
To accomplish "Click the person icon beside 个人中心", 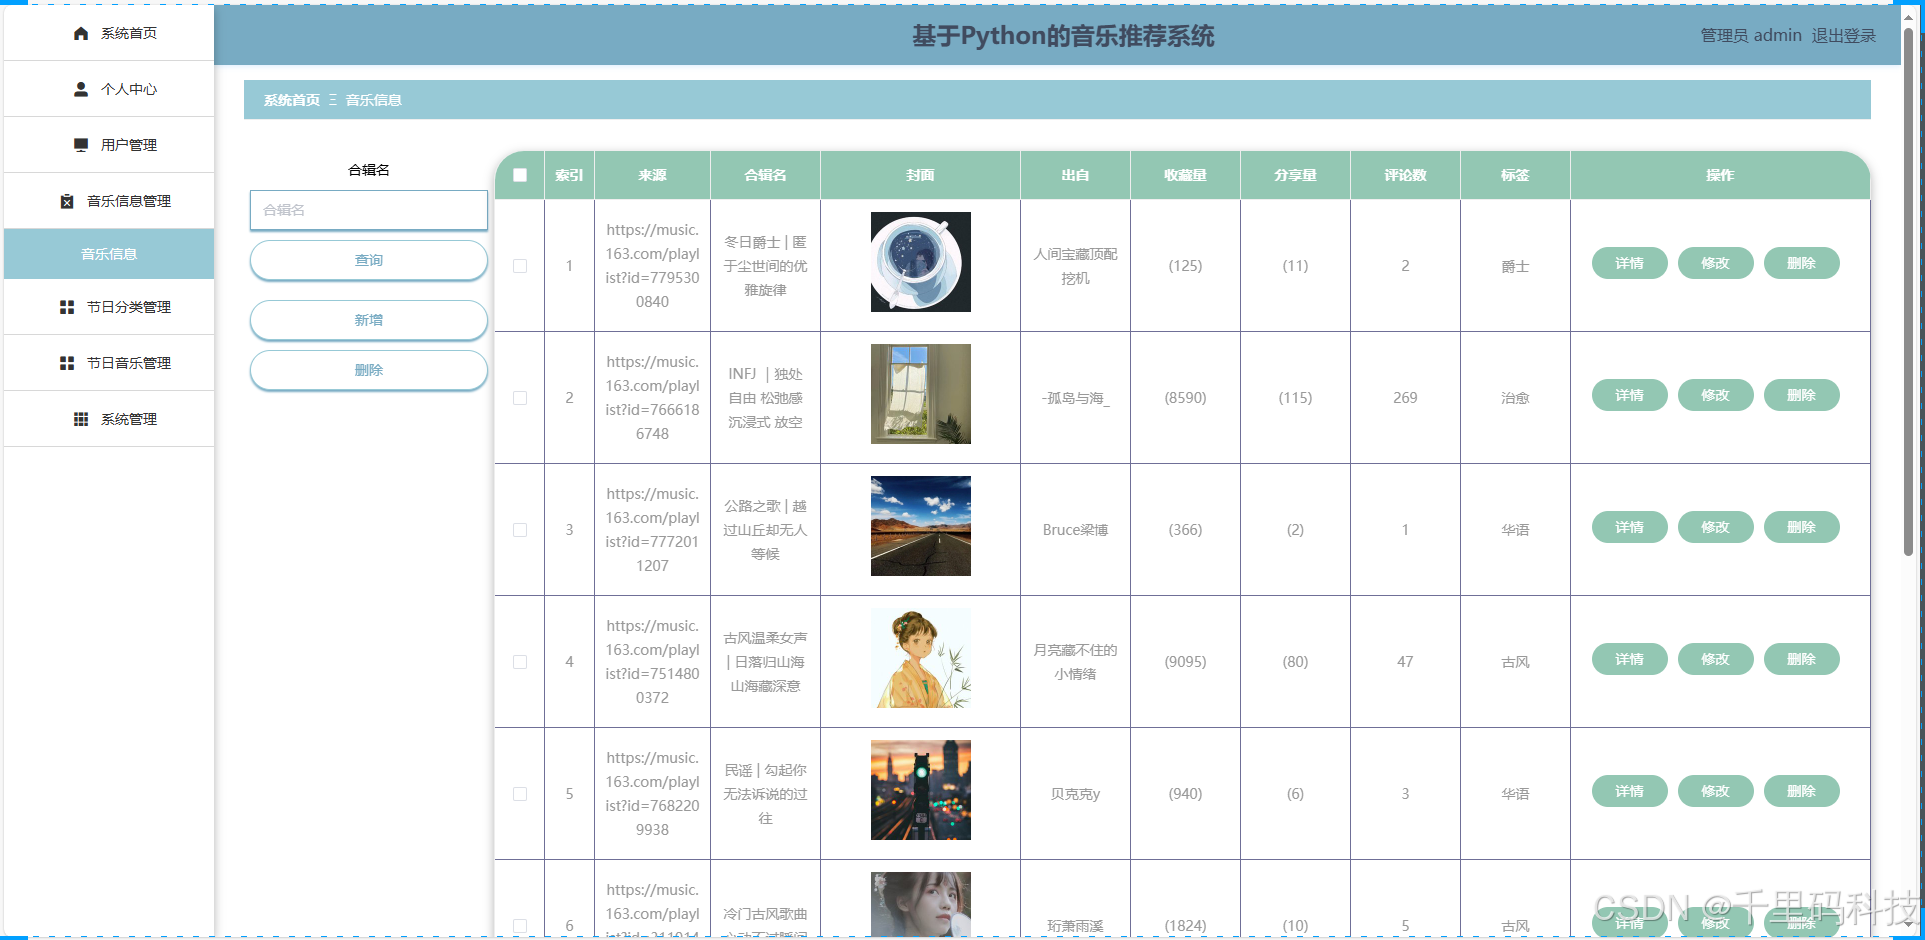I will 81,89.
